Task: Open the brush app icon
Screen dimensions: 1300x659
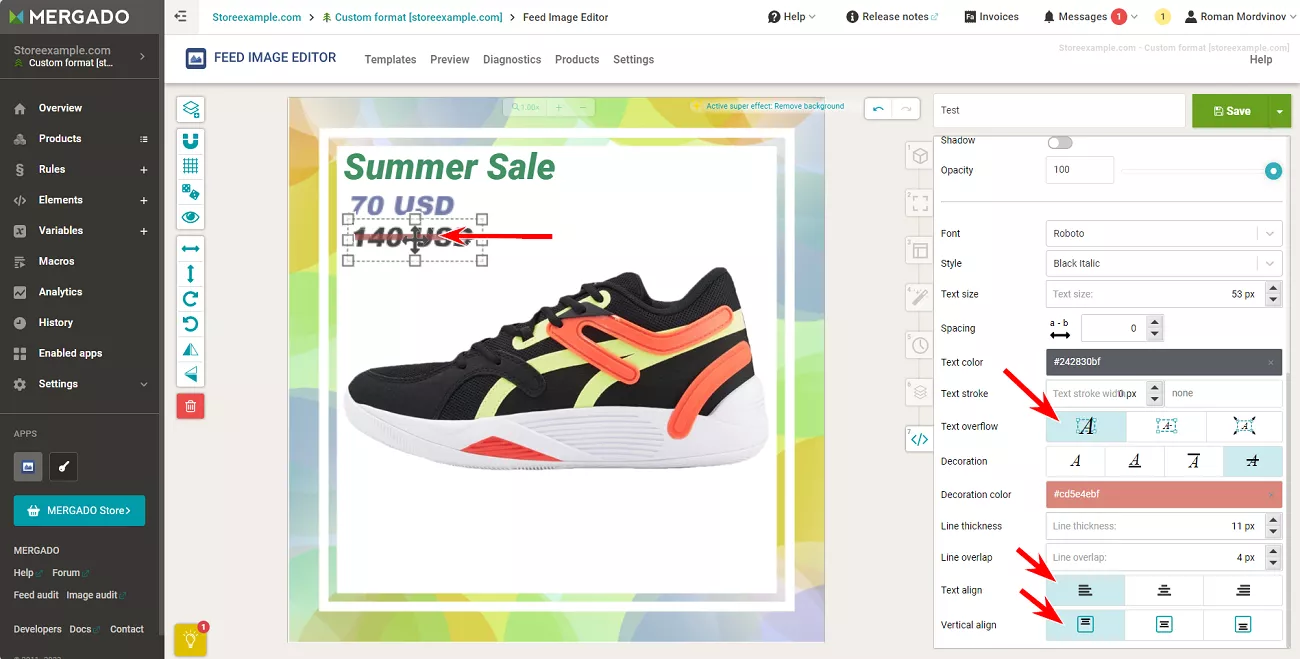Action: point(63,466)
